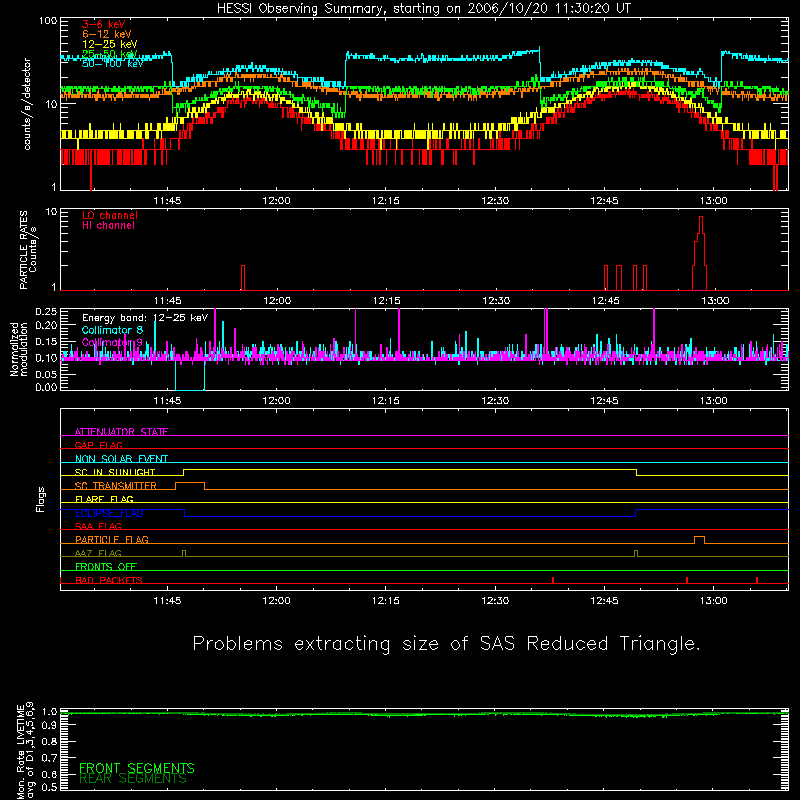Select the SAA_FLAG label
This screenshot has height=800, width=800.
click(x=98, y=526)
